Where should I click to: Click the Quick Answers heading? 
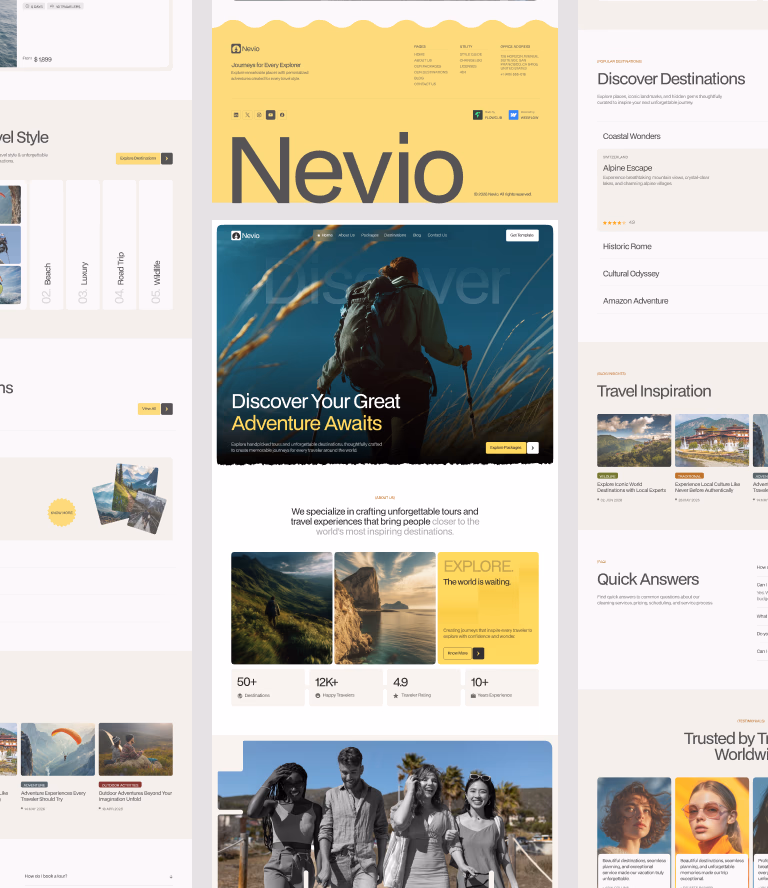[x=648, y=579]
